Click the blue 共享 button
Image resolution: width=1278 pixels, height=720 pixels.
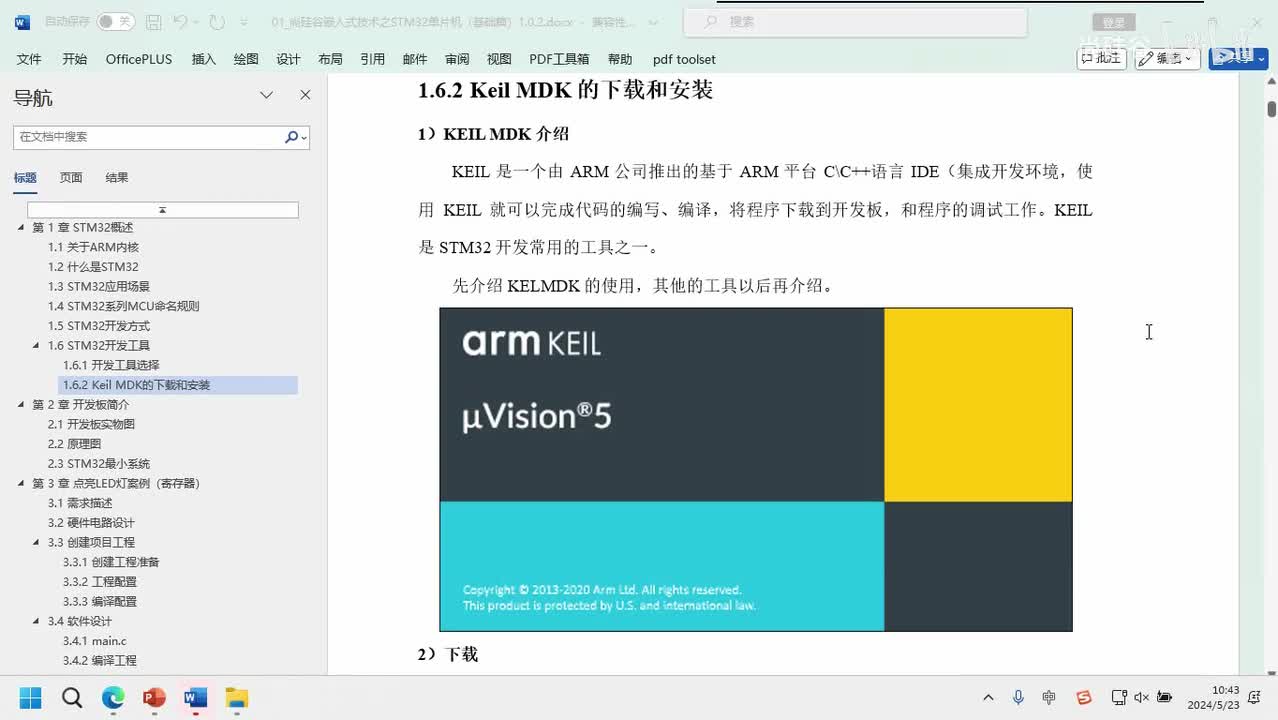1238,58
